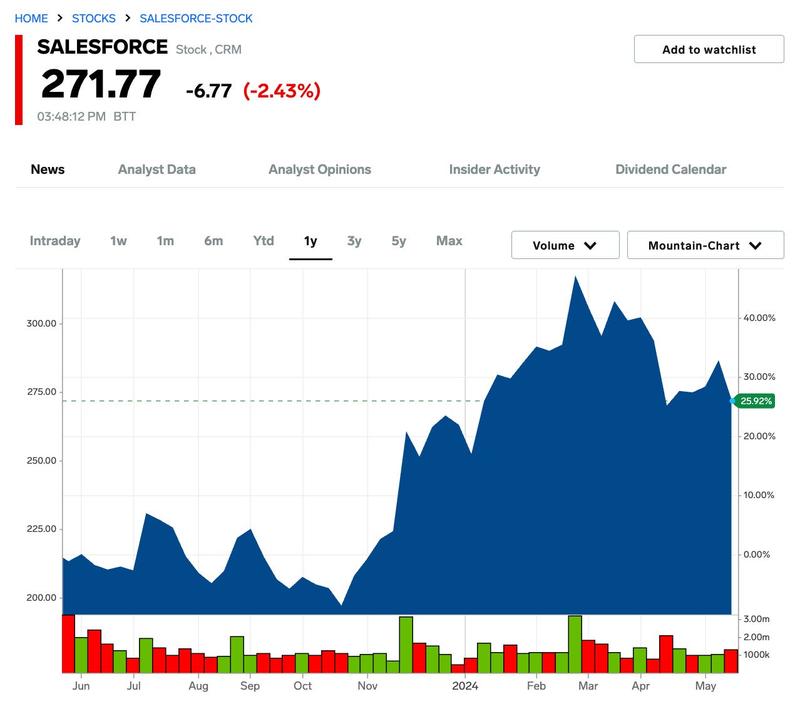This screenshot has width=800, height=702.
Task: Click the 2024 date axis label
Action: coord(465,686)
